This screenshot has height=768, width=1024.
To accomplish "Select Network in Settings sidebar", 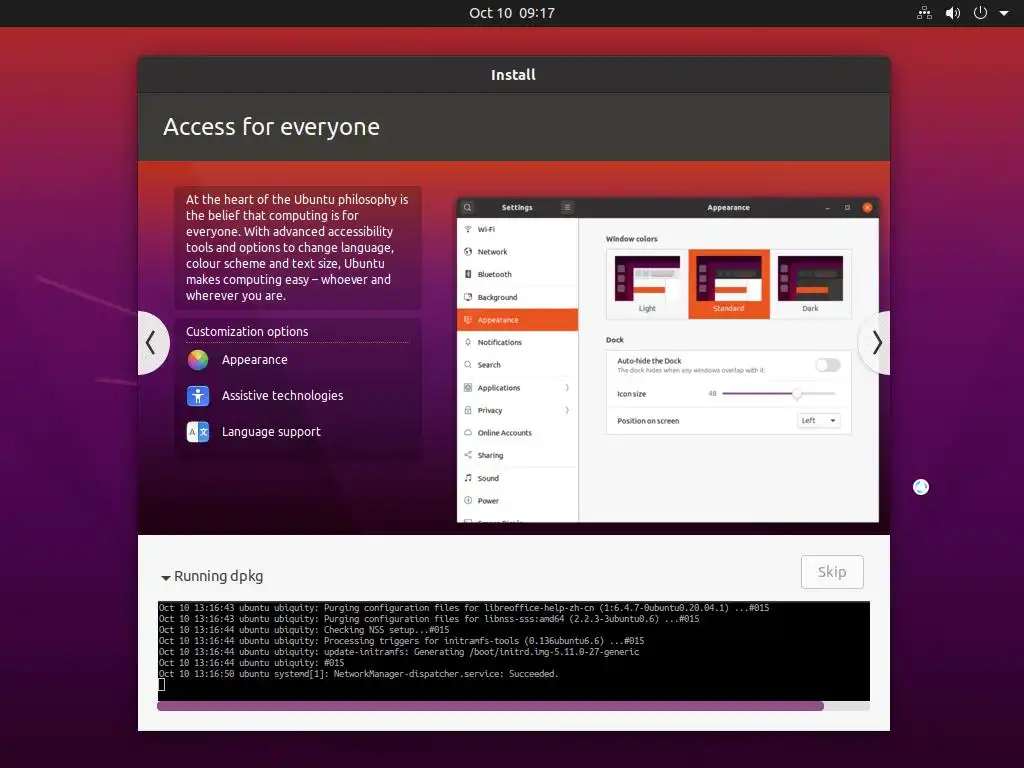I will 517,252.
